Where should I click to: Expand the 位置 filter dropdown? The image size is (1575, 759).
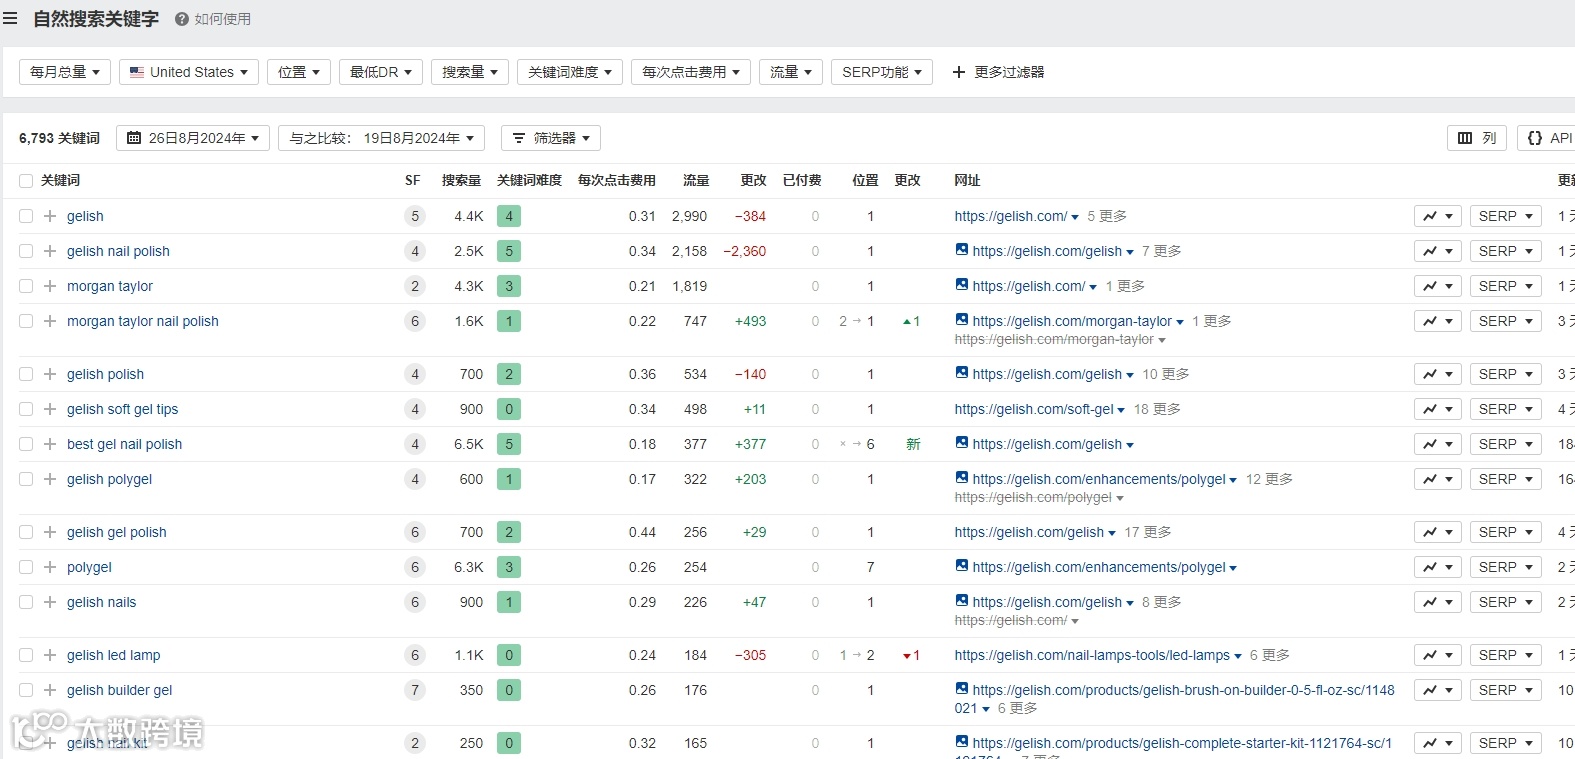coord(299,72)
